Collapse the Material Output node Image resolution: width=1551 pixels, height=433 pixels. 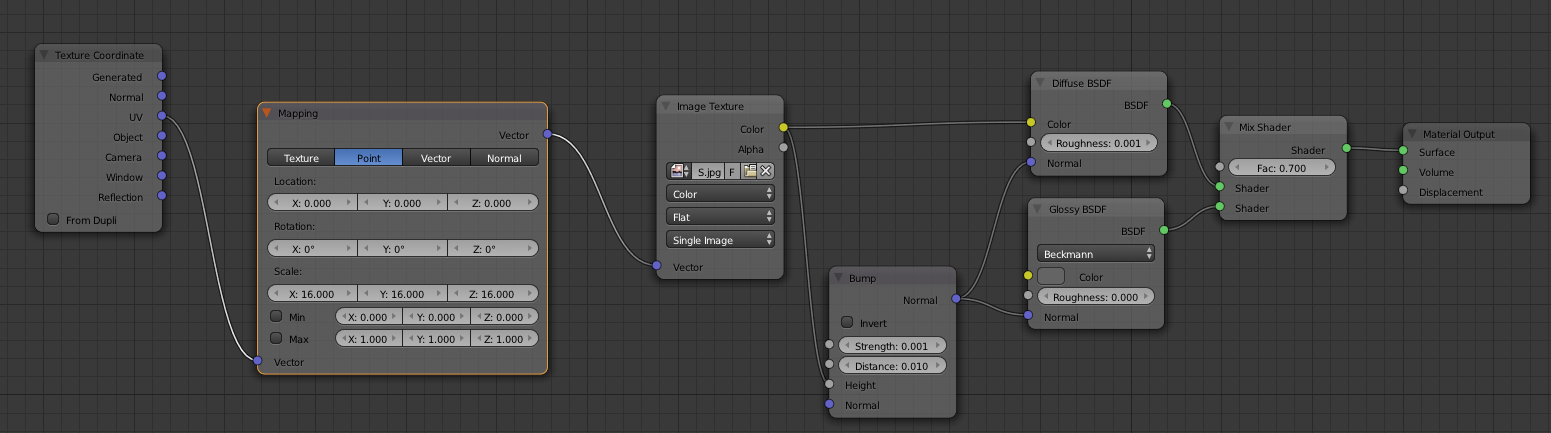point(1413,133)
